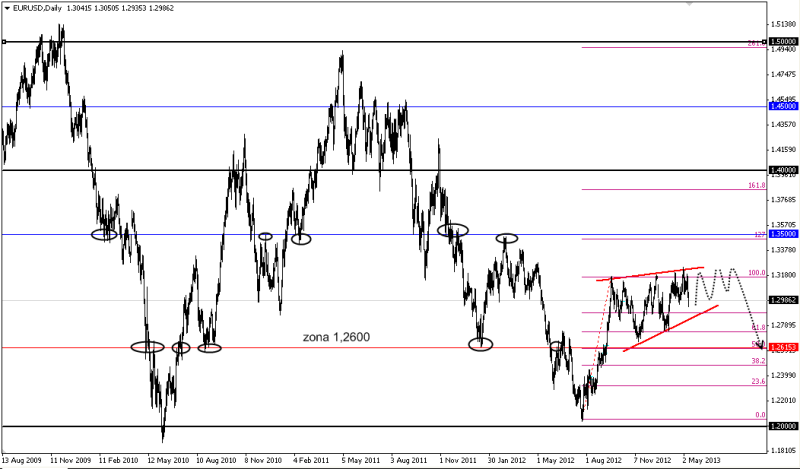Select the blue 1.45000 price tag
Screen dimensions: 800x469
[781, 106]
